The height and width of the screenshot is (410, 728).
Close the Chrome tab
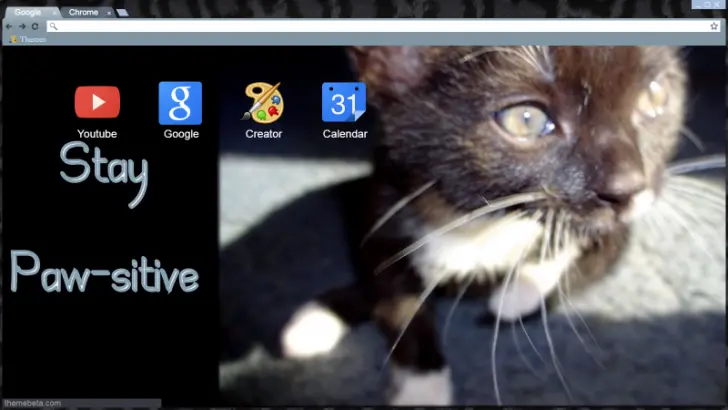(x=108, y=13)
